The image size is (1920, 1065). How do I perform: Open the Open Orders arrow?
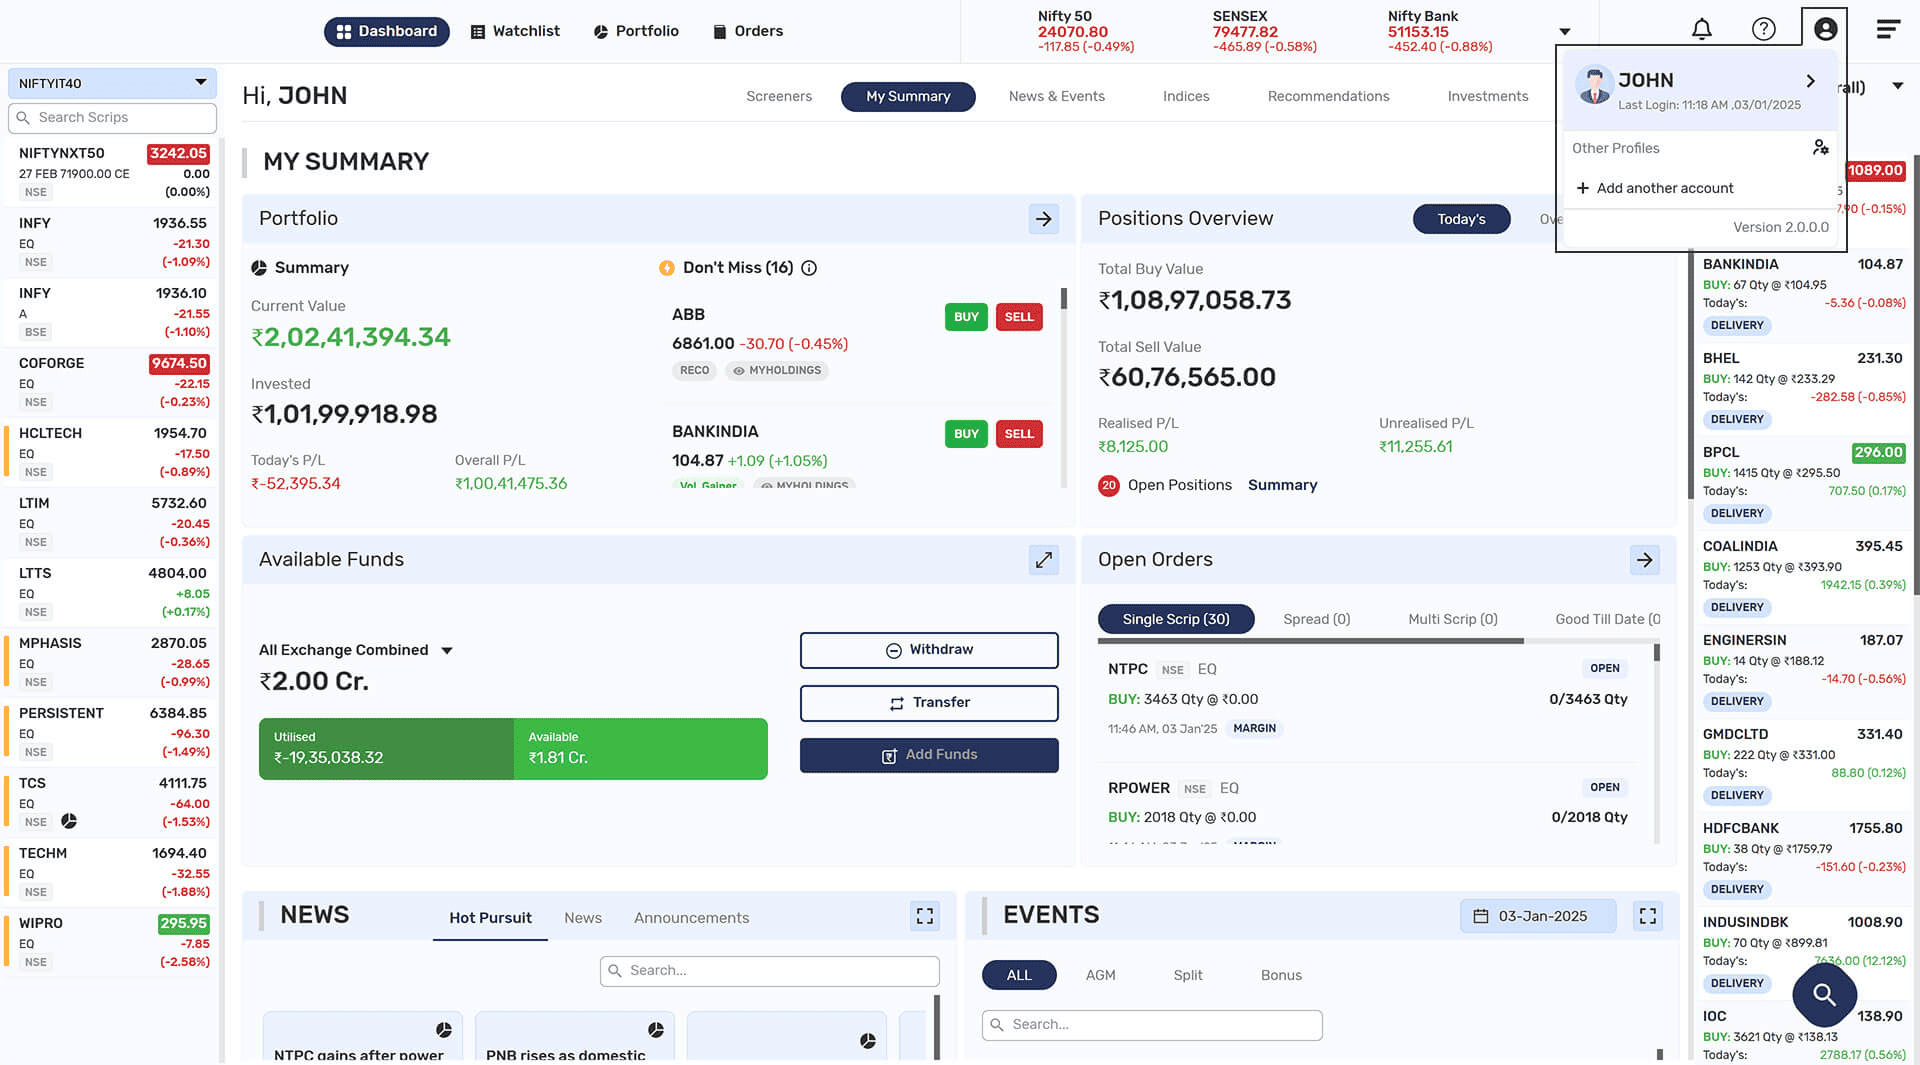[1645, 560]
